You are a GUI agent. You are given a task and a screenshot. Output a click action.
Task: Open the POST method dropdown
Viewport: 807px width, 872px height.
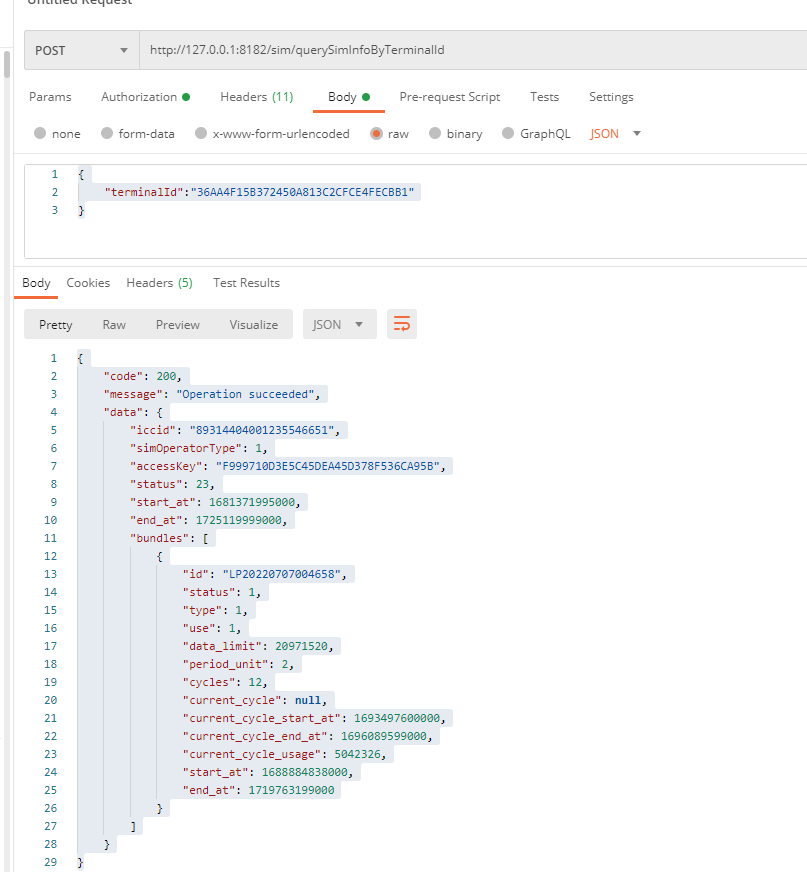tap(82, 50)
